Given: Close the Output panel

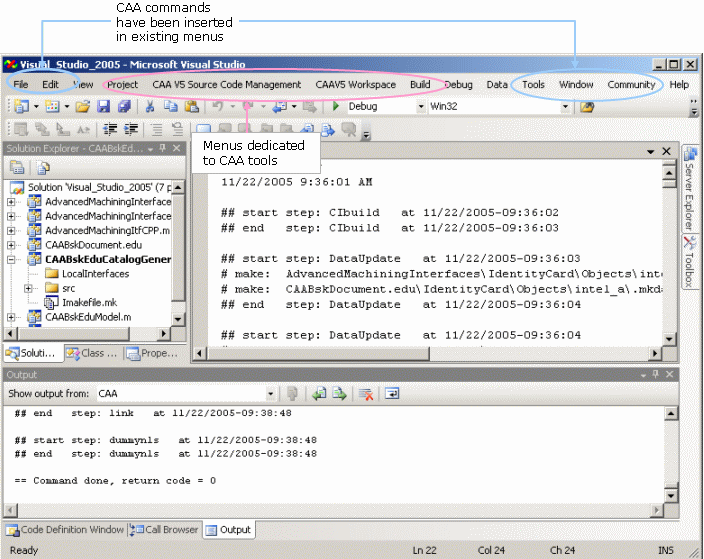Looking at the screenshot, I should pyautogui.click(x=669, y=374).
